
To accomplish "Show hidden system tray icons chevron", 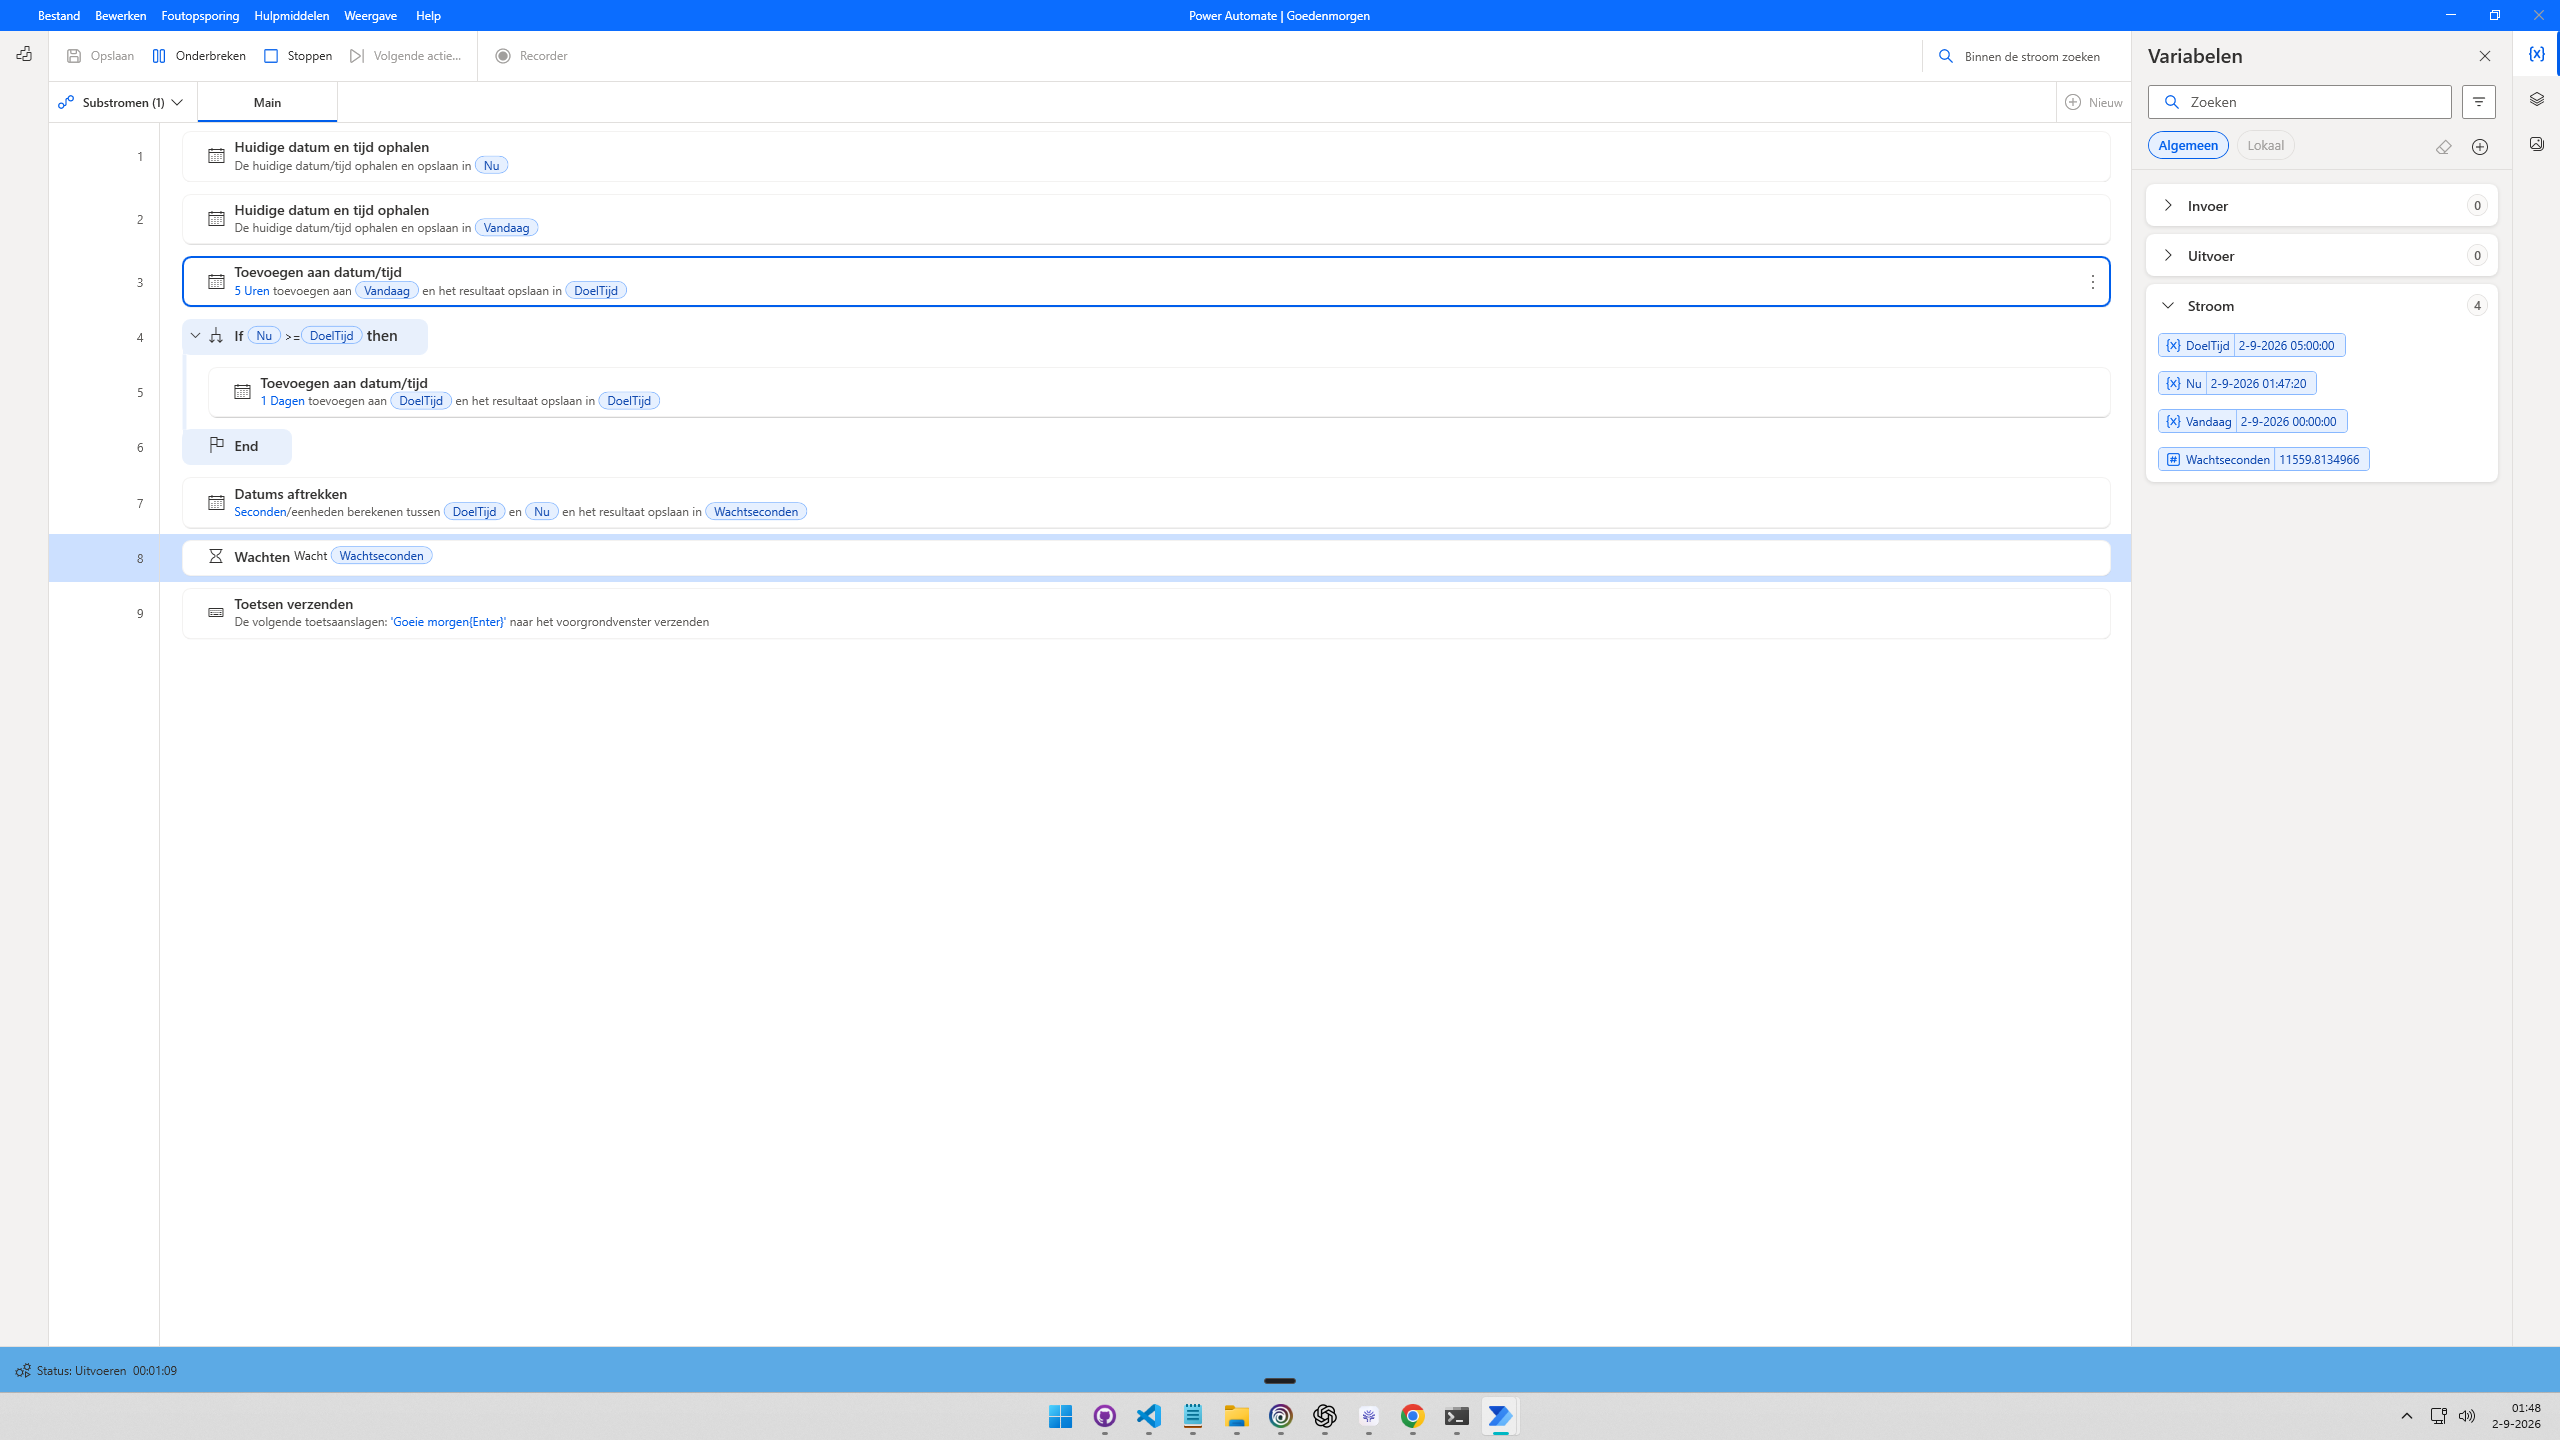I will (x=2406, y=1416).
